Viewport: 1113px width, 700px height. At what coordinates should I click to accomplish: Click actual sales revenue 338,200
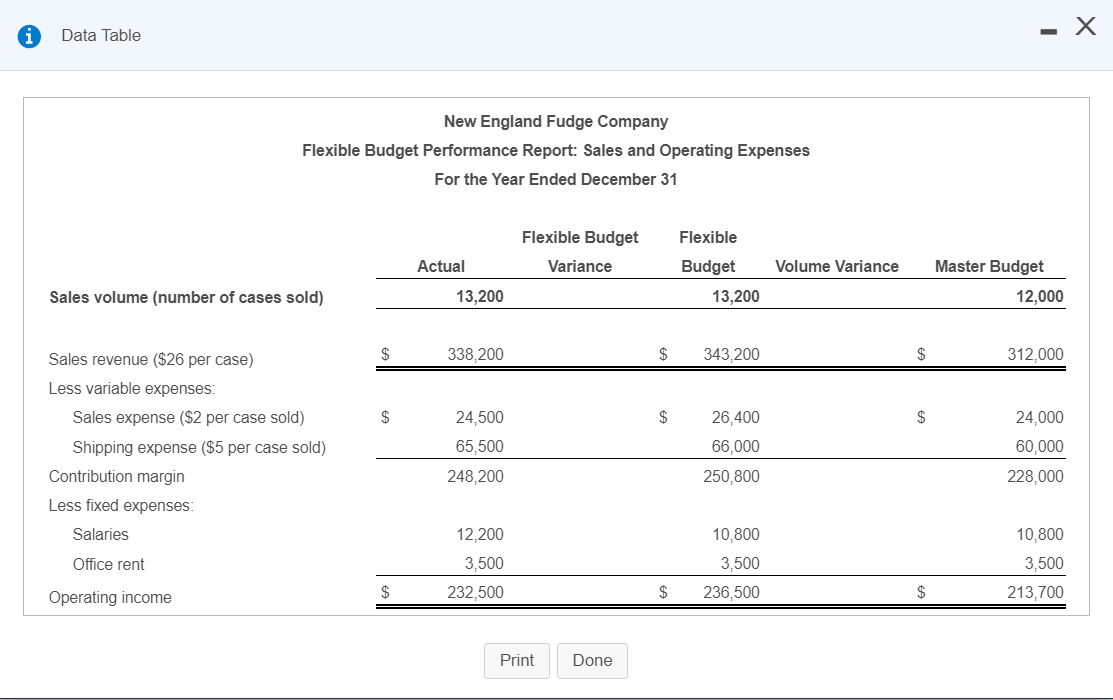476,354
